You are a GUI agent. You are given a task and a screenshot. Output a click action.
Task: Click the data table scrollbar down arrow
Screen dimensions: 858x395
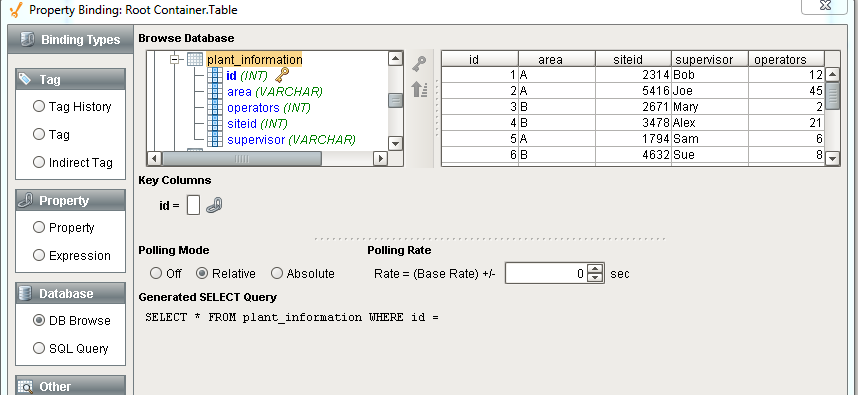coord(832,159)
